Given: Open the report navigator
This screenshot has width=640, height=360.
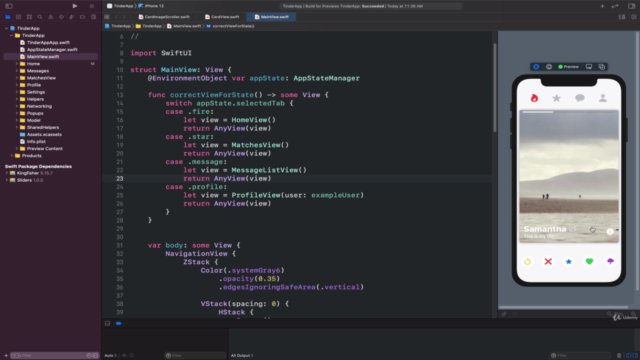Looking at the screenshot, I should tap(93, 17).
